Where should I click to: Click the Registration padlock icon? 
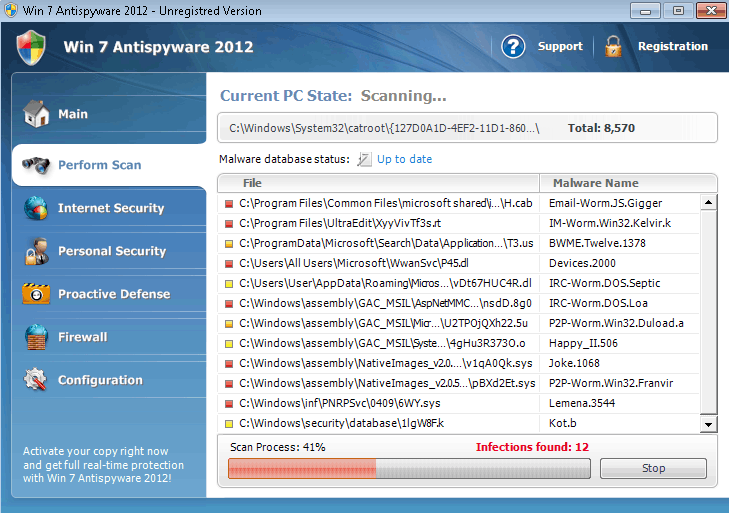[x=613, y=46]
